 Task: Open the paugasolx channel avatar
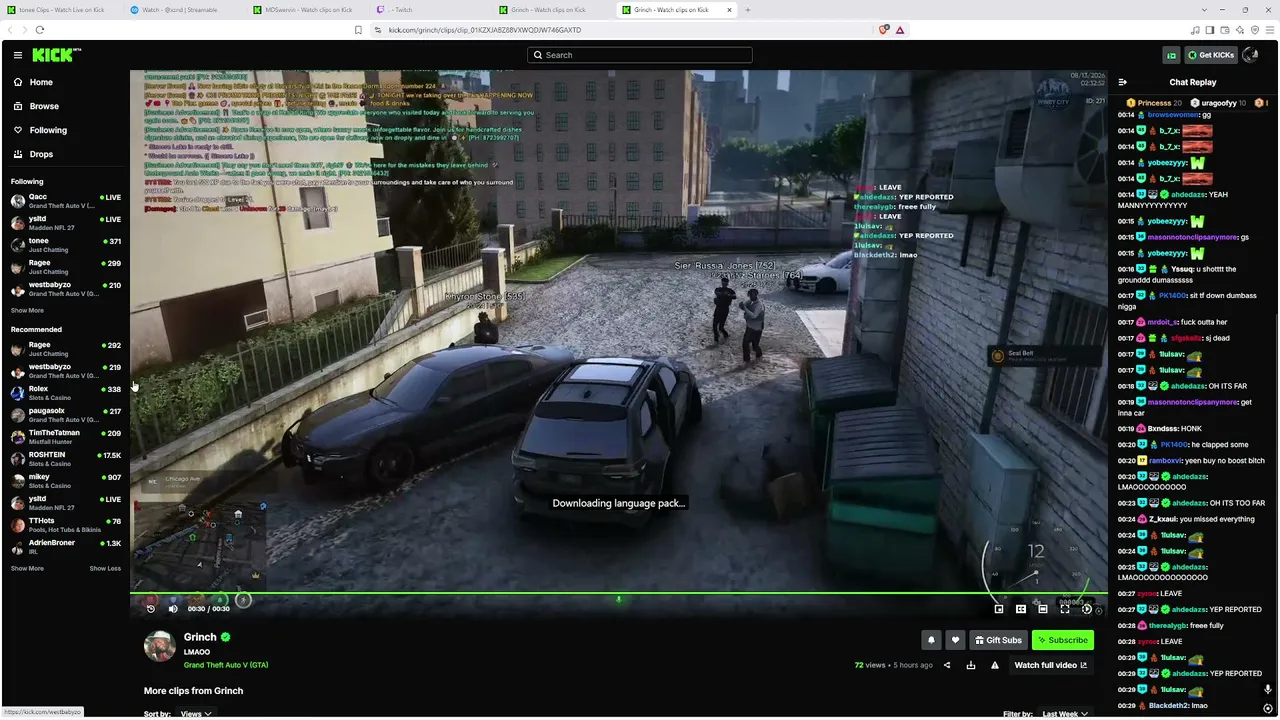click(18, 414)
